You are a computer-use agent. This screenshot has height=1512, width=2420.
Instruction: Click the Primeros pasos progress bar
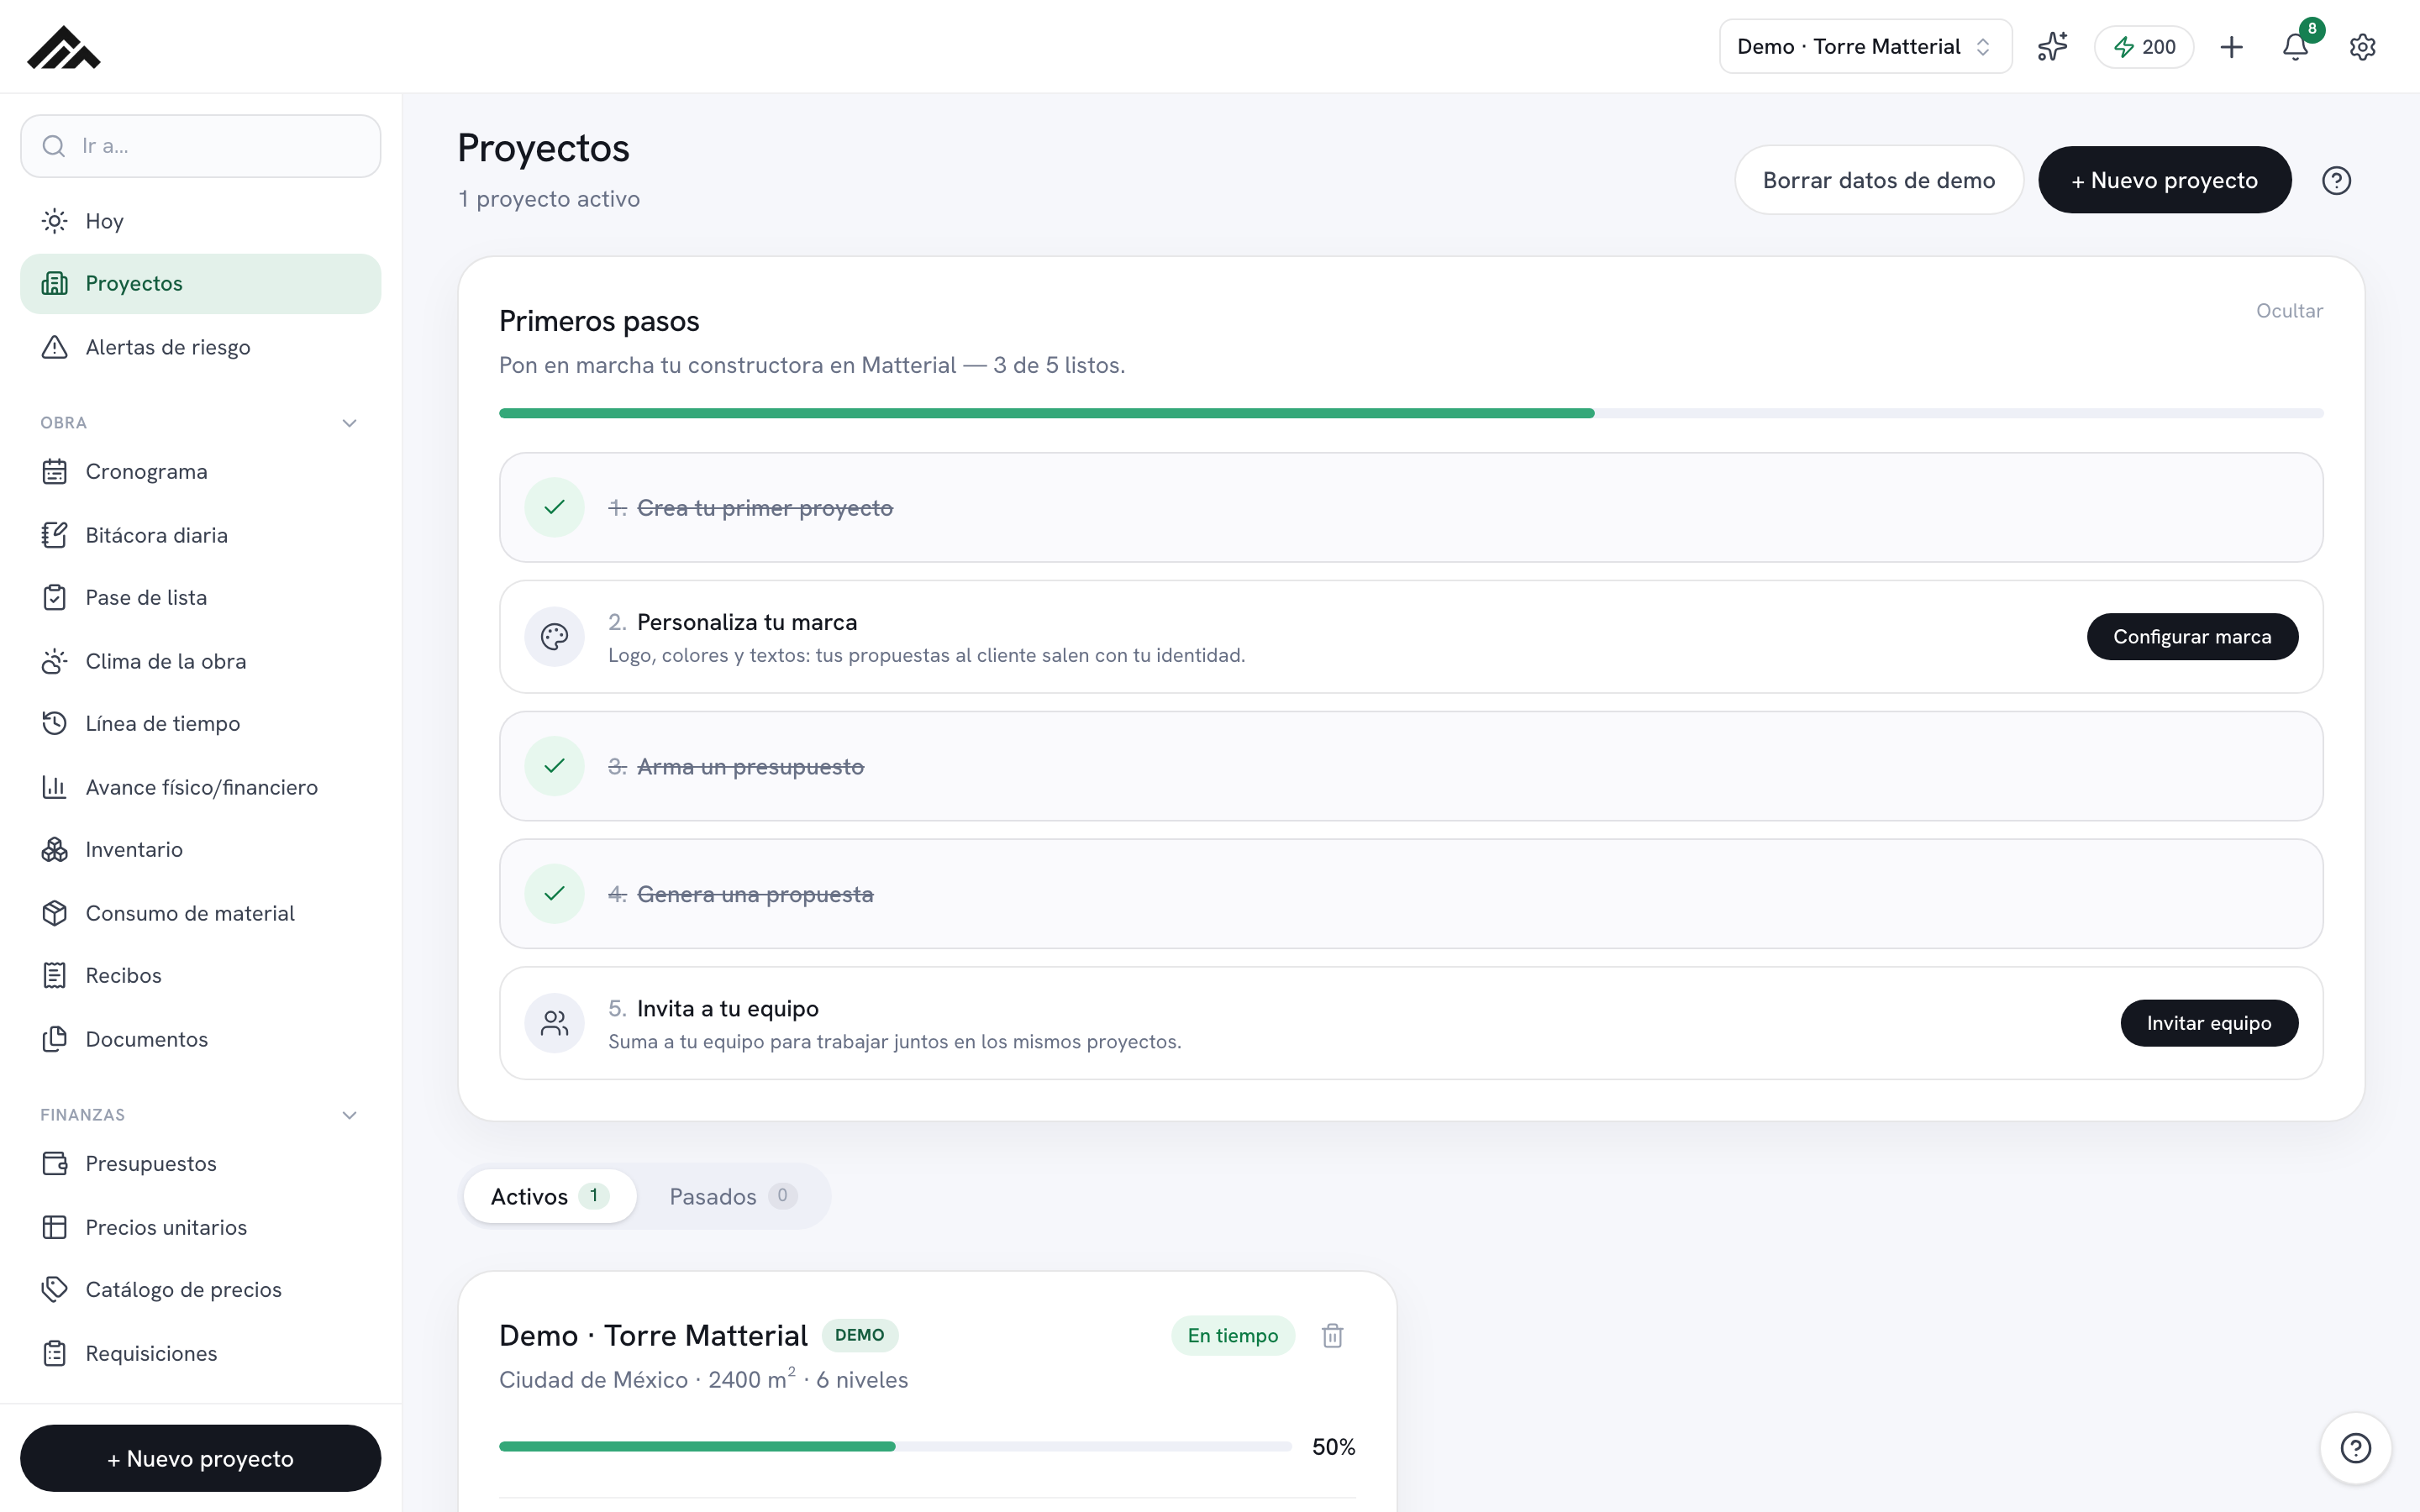click(x=1411, y=413)
